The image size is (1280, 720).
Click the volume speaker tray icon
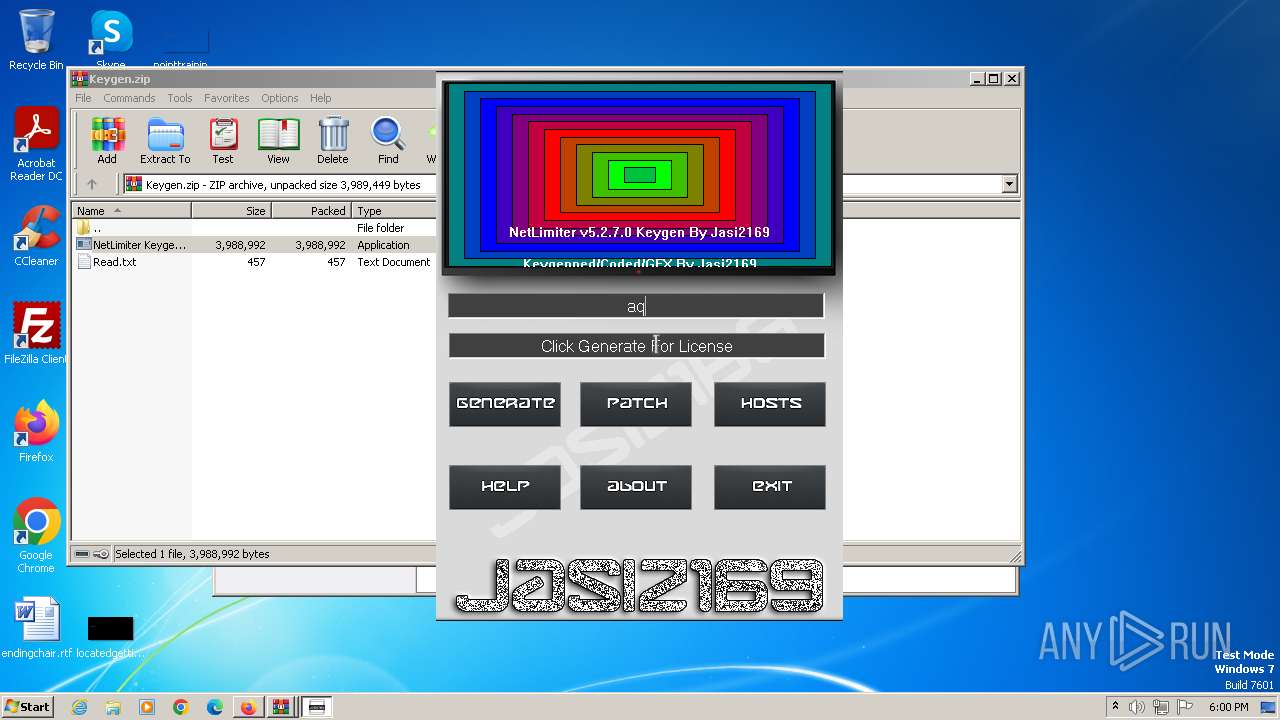tap(1138, 707)
